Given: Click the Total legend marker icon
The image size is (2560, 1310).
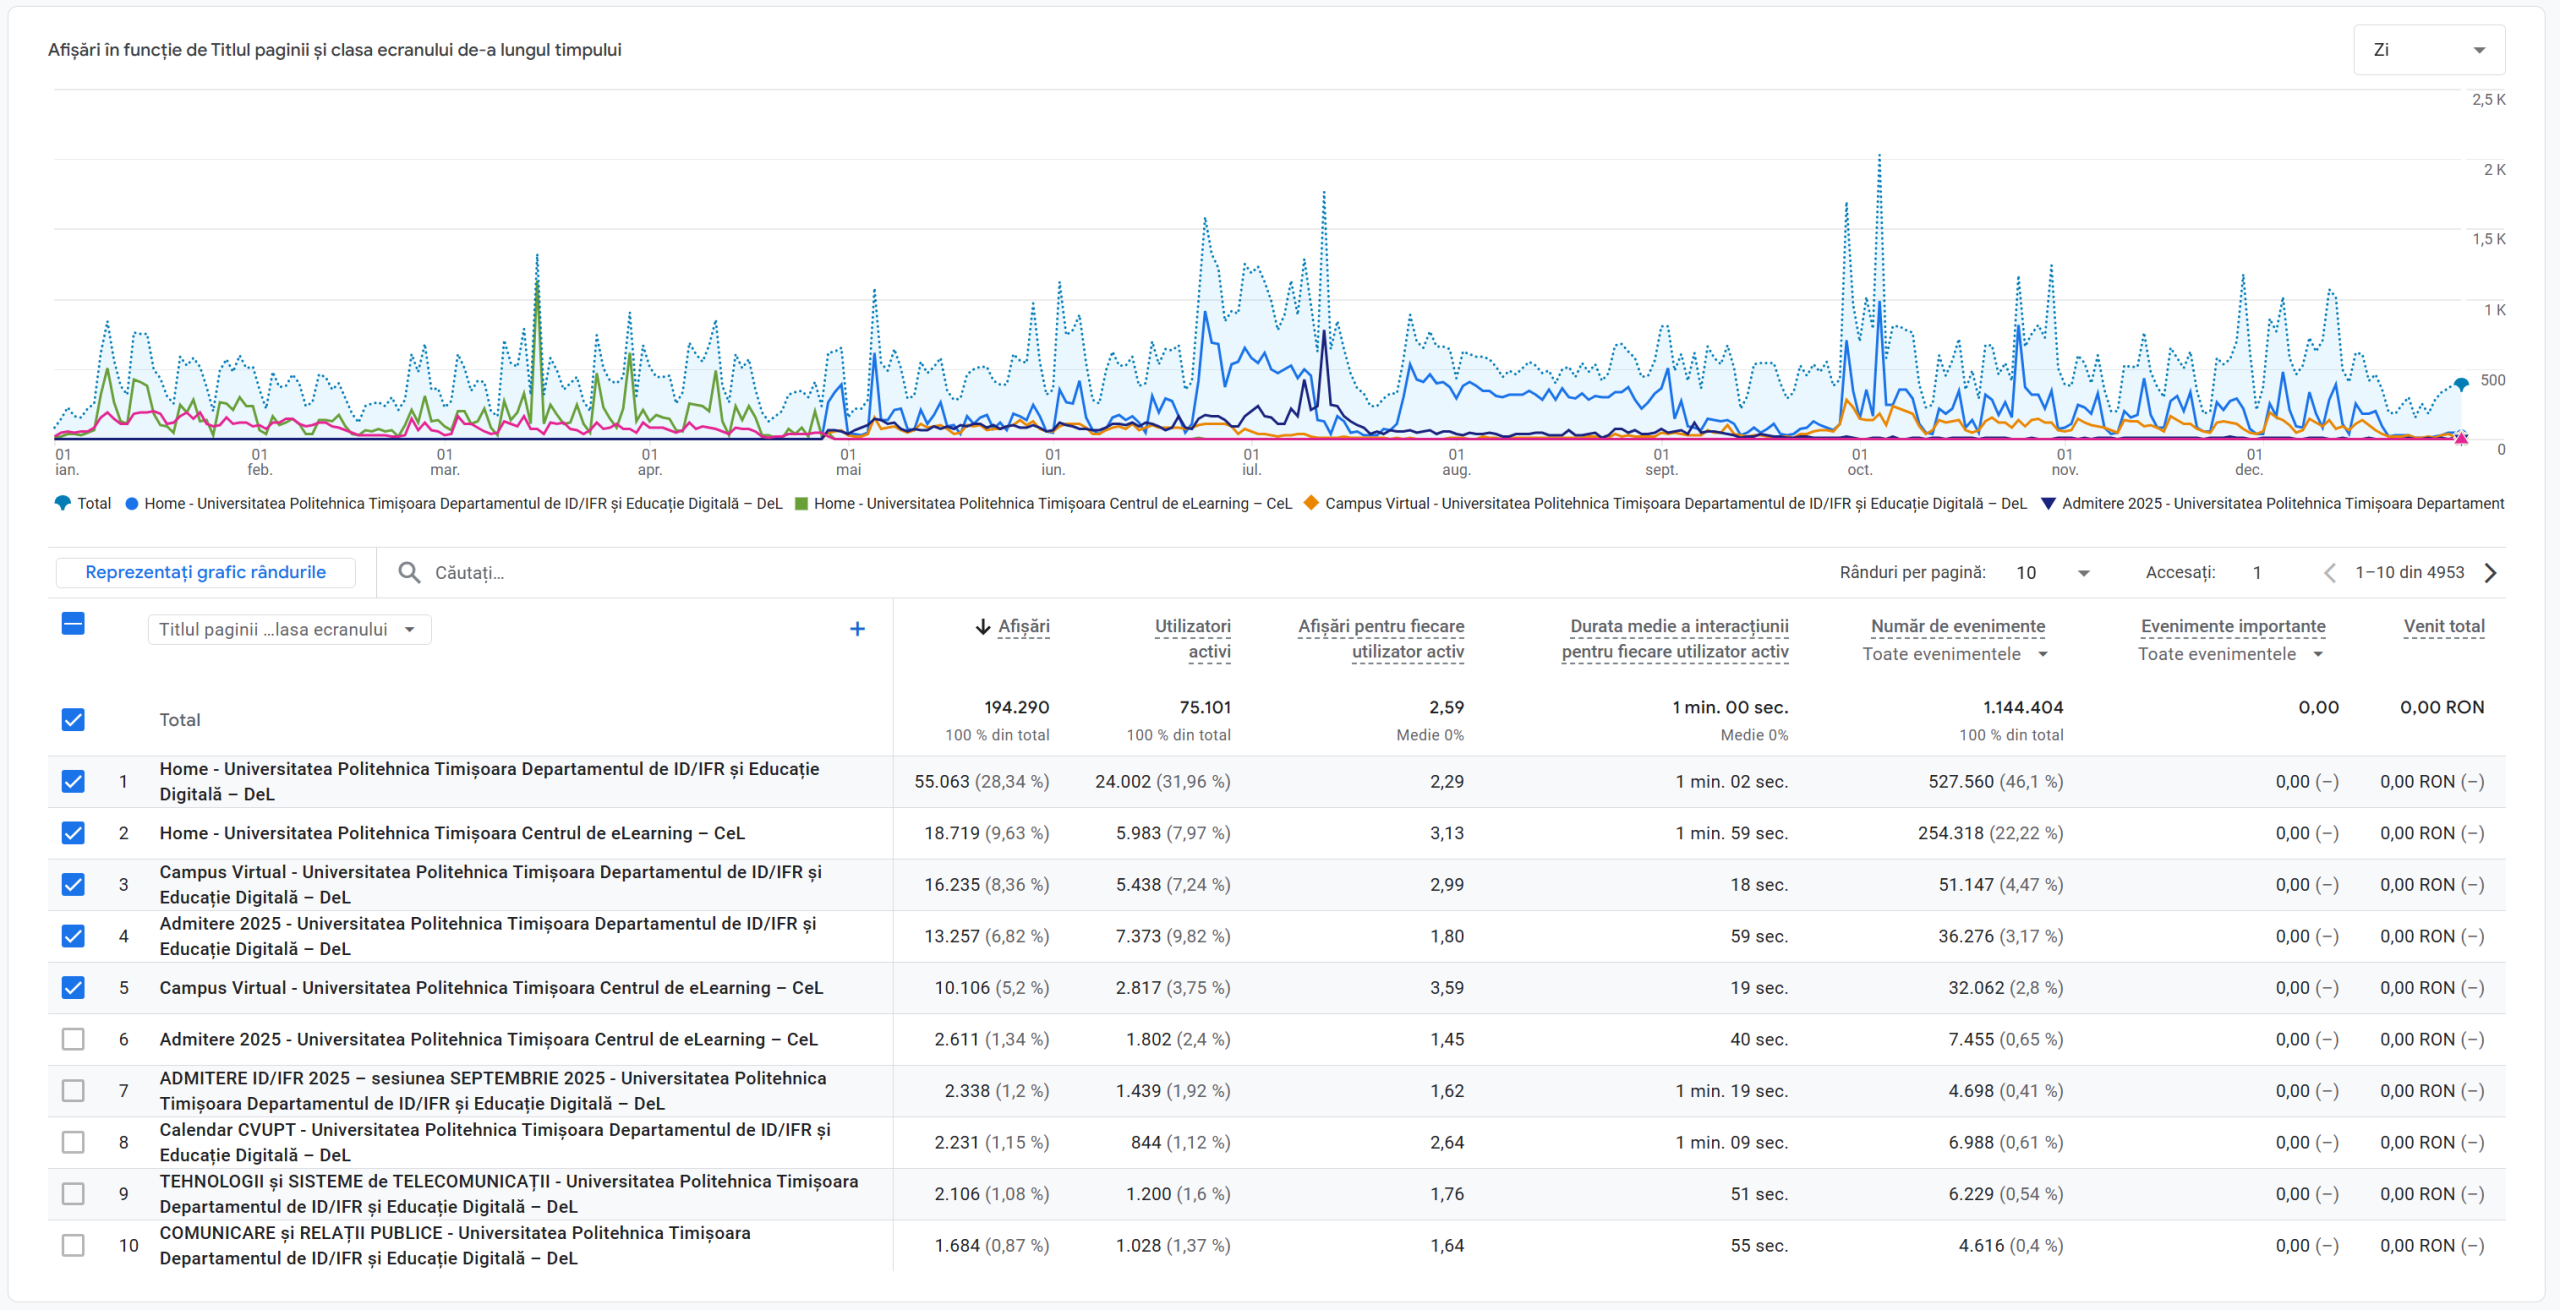Looking at the screenshot, I should pyautogui.click(x=62, y=503).
